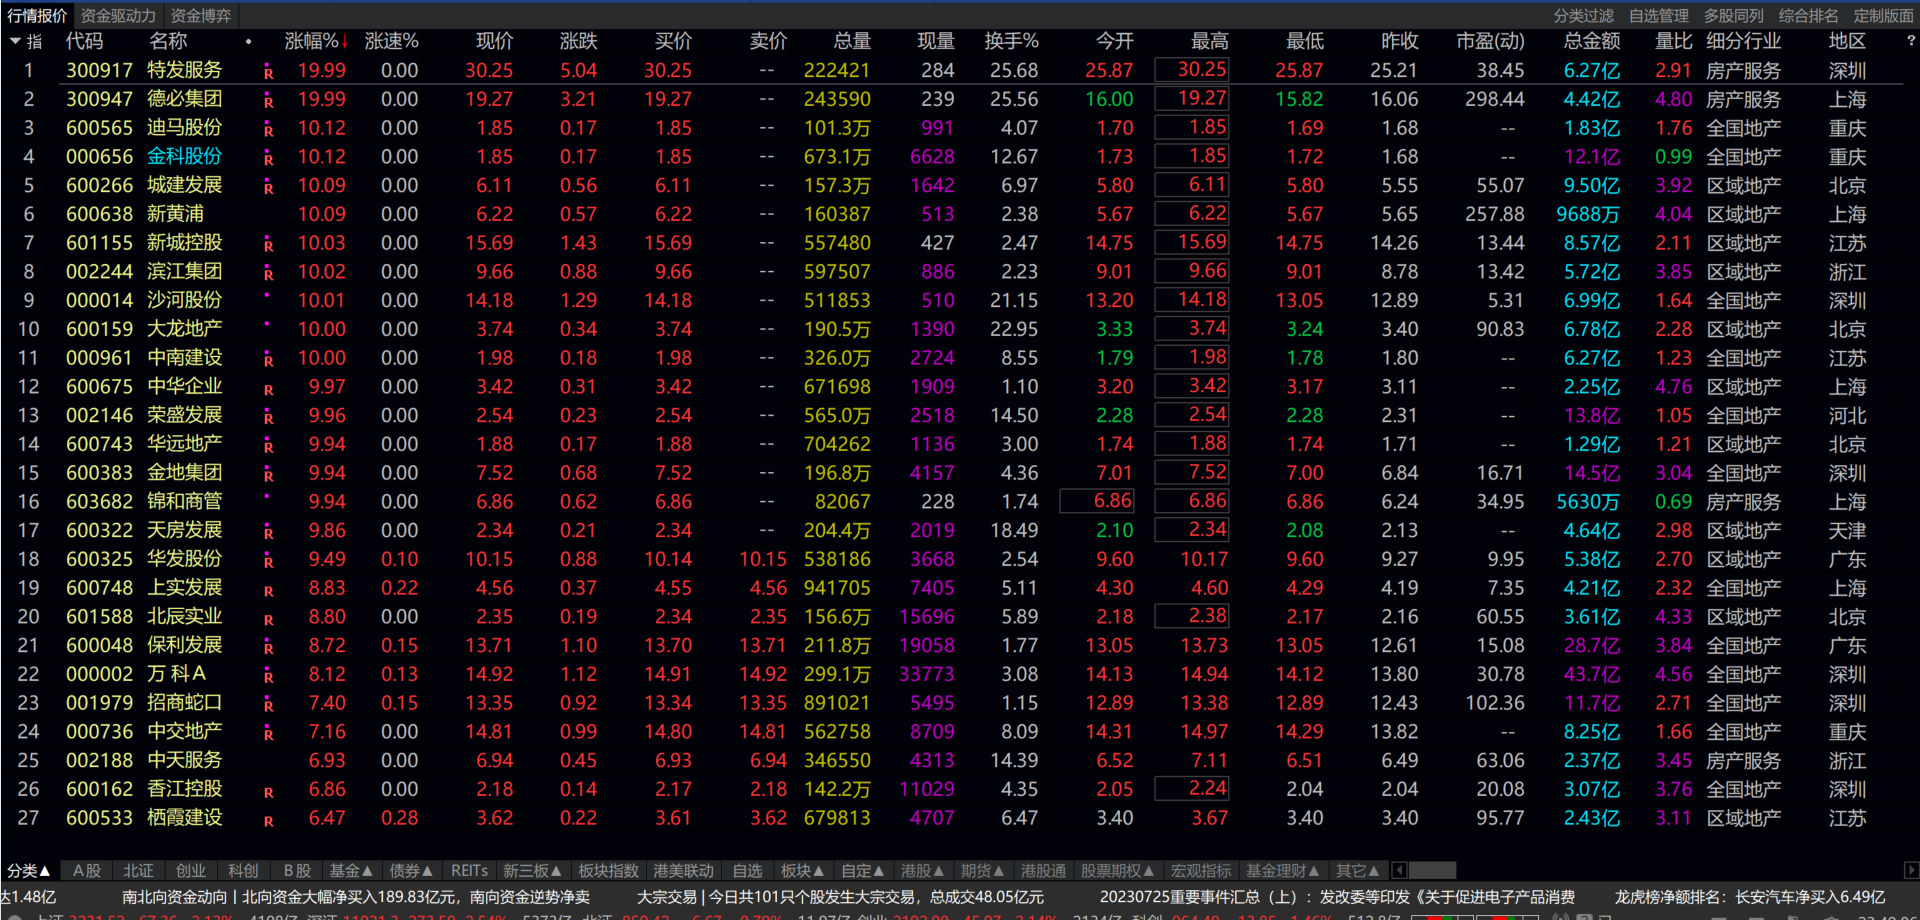Click the 多股同列 button

(x=1734, y=15)
